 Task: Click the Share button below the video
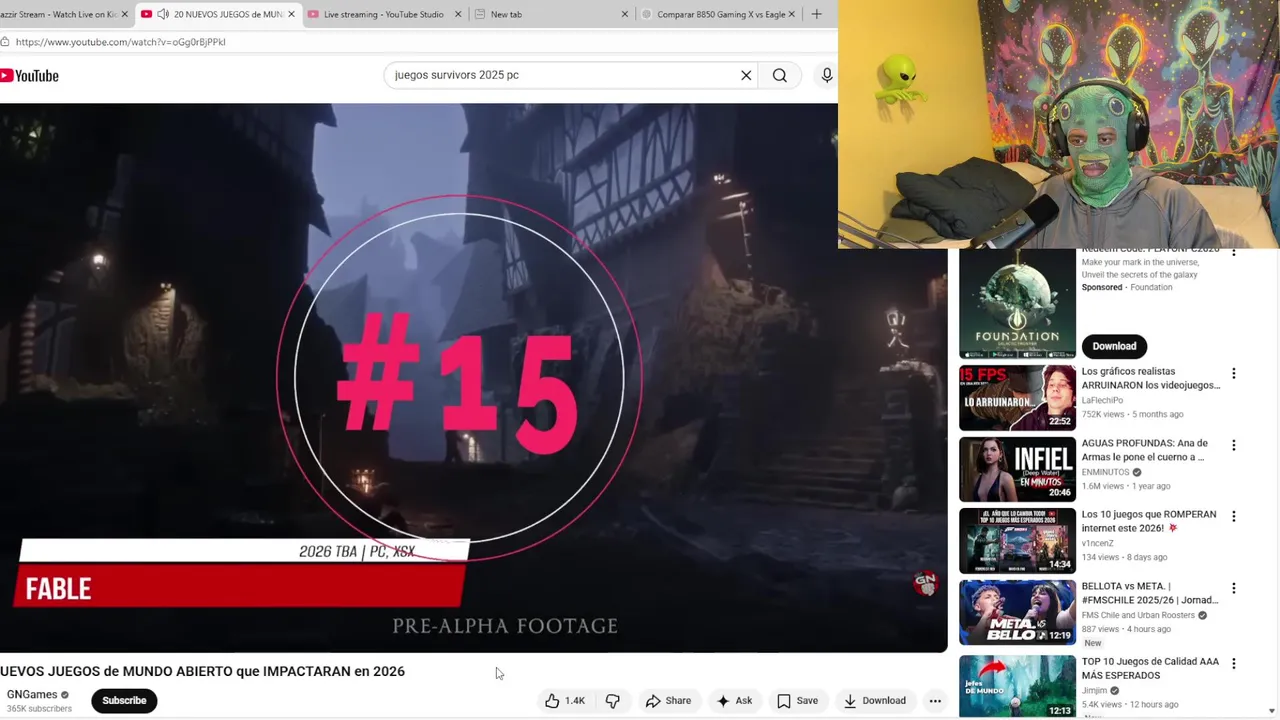pyautogui.click(x=668, y=701)
